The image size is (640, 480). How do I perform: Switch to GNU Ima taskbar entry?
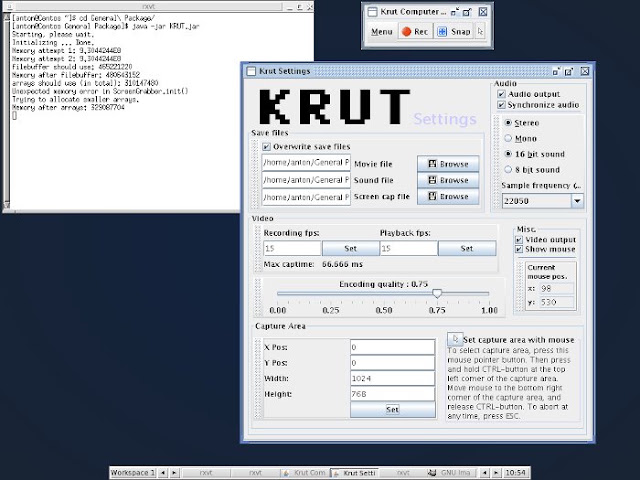point(451,473)
